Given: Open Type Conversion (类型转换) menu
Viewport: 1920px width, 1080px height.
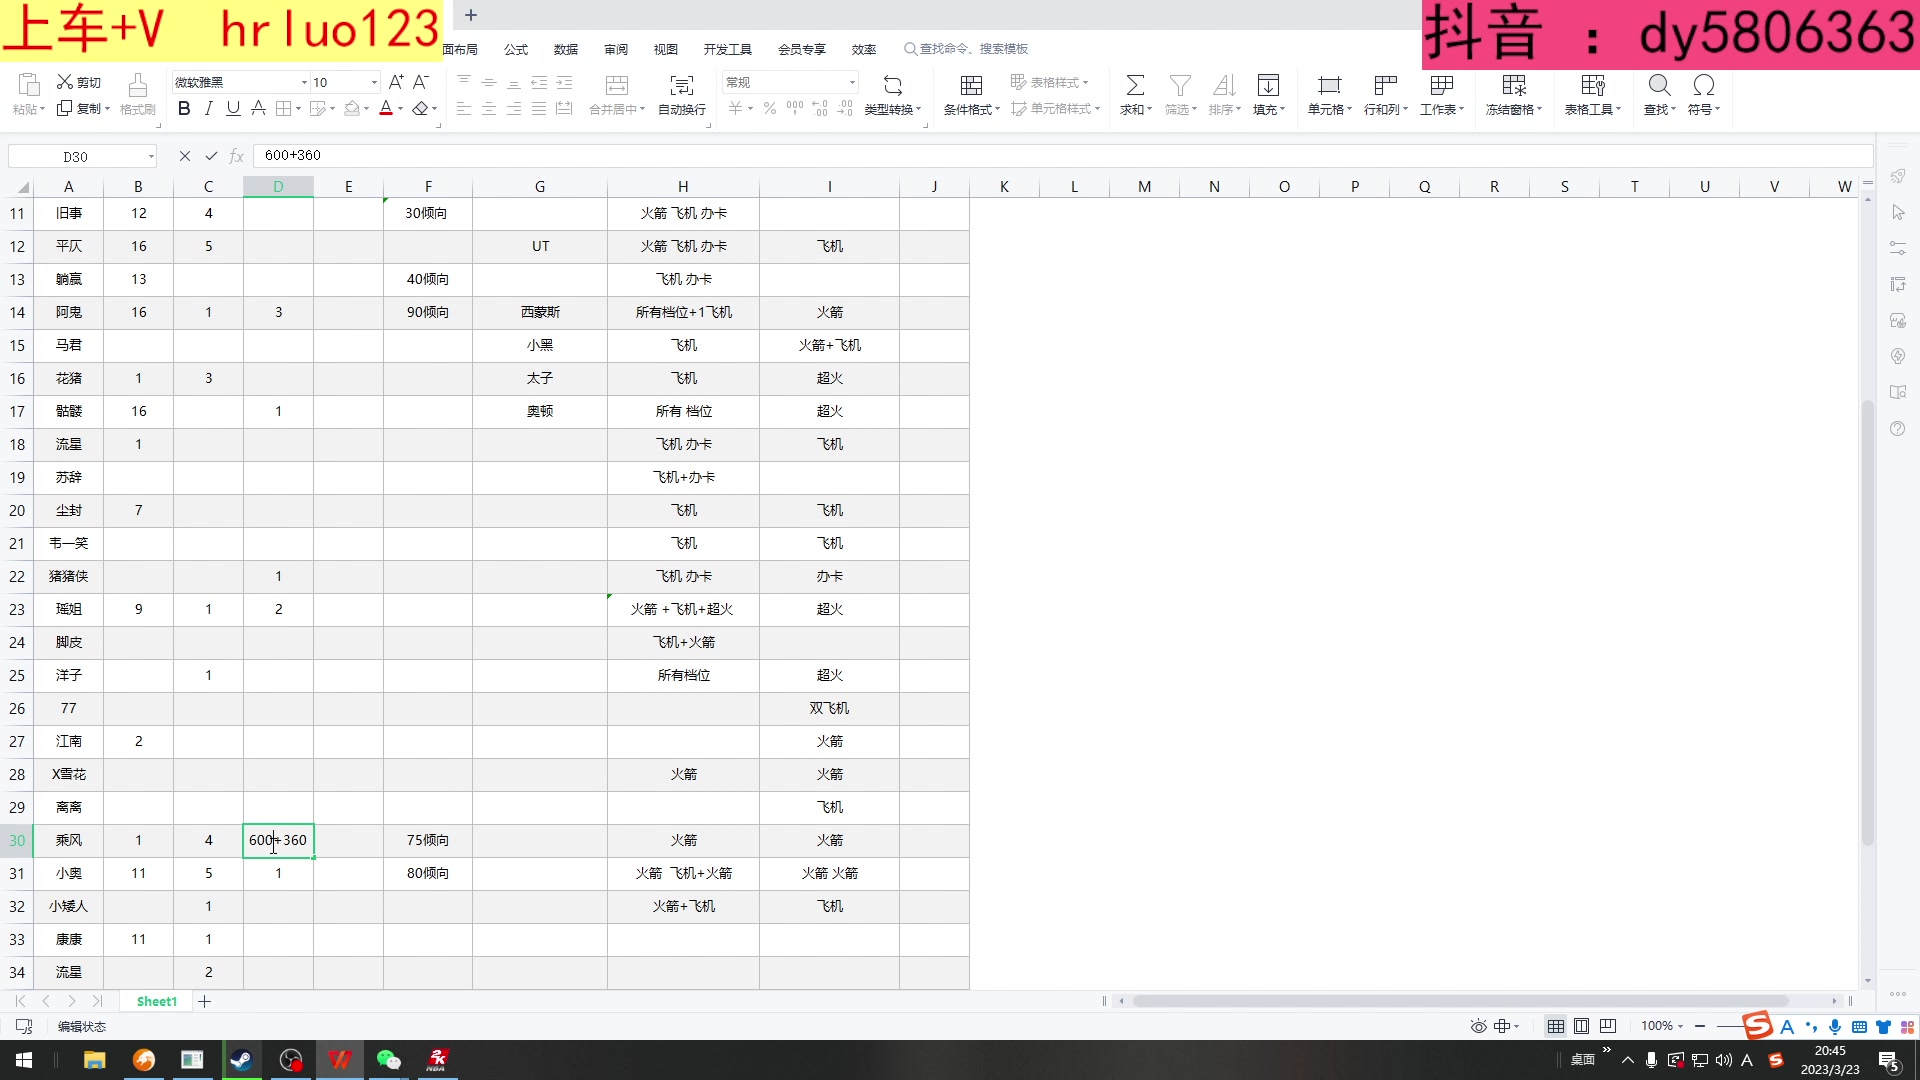Looking at the screenshot, I should [x=893, y=95].
